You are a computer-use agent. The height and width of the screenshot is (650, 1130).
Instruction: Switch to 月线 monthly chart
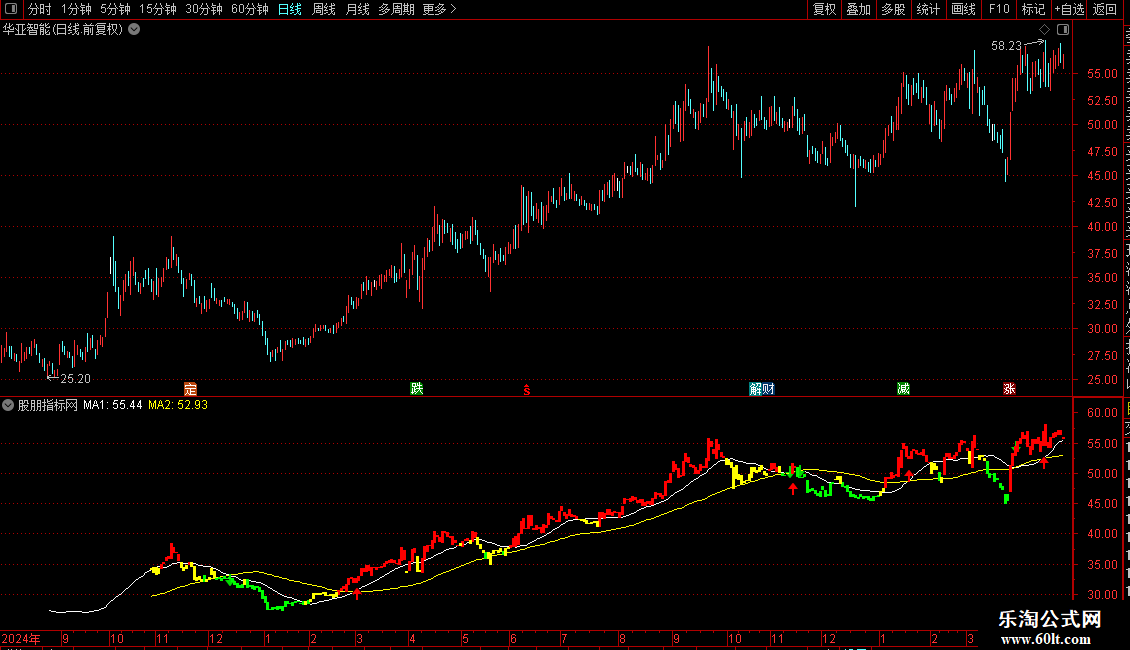click(357, 9)
